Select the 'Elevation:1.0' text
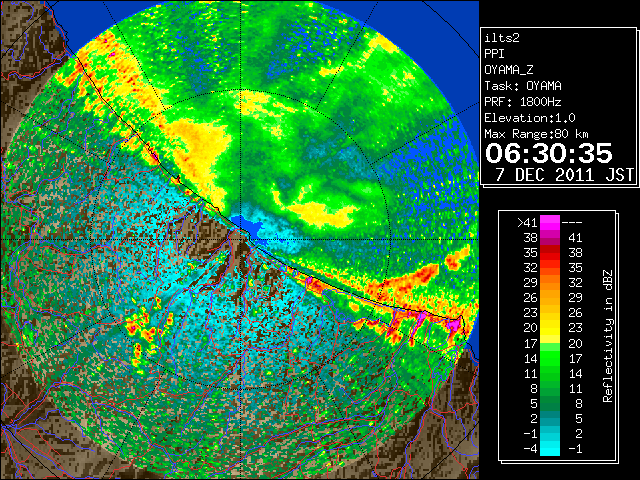This screenshot has width=640, height=480. [530, 118]
